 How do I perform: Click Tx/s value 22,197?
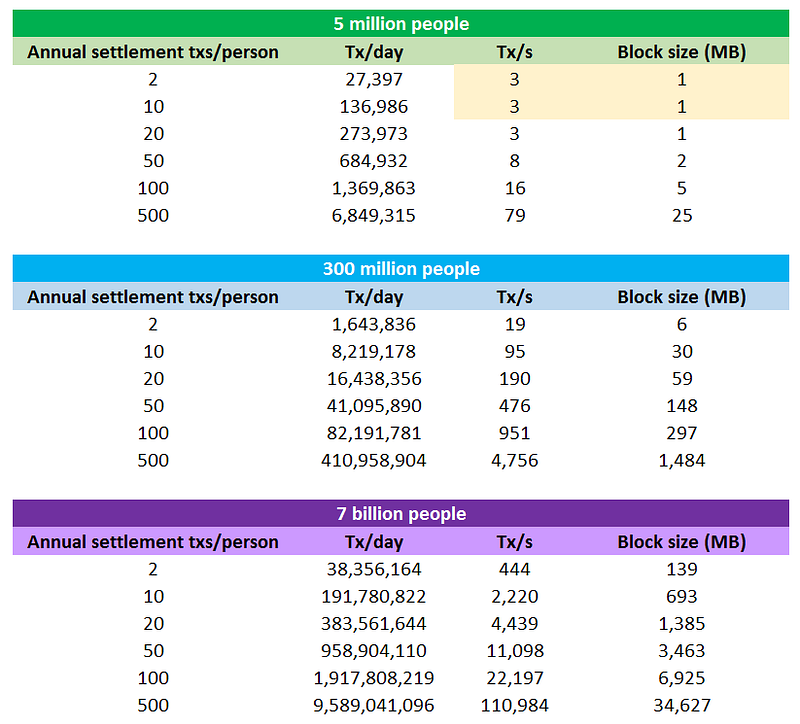point(514,678)
